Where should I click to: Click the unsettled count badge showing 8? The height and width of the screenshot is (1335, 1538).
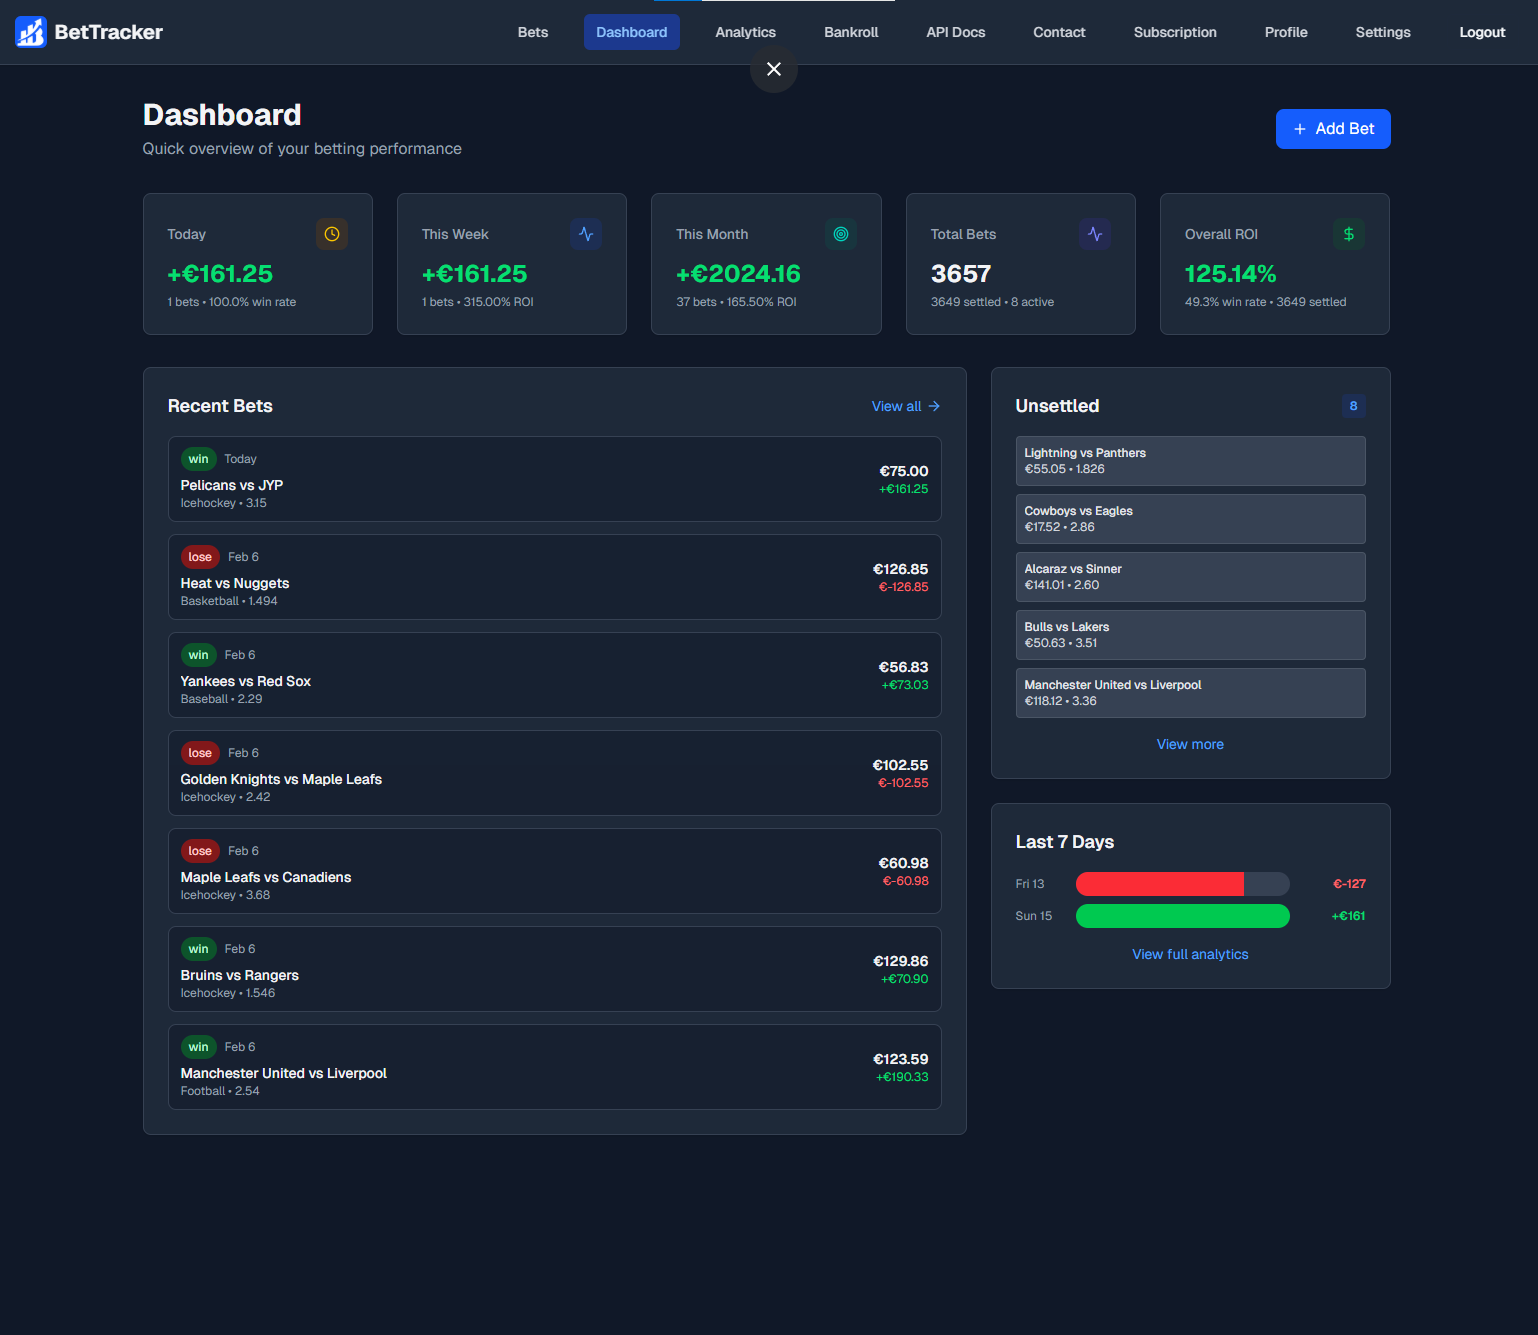[x=1353, y=406]
